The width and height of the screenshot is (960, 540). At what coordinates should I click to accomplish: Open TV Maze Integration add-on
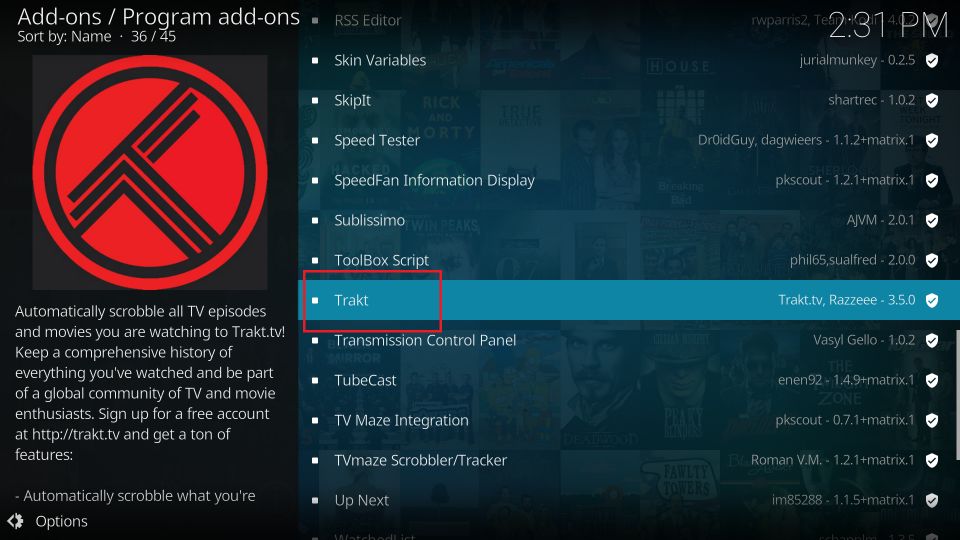(x=629, y=420)
